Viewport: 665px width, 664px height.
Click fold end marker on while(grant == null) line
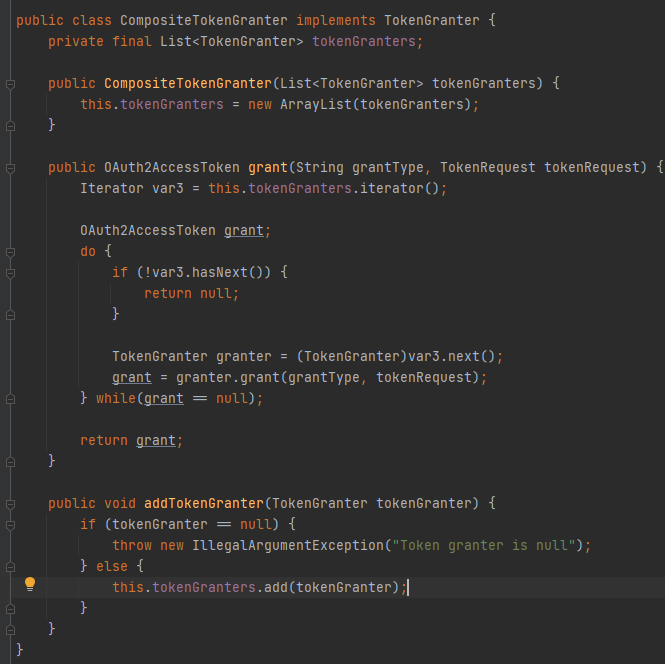click(11, 399)
